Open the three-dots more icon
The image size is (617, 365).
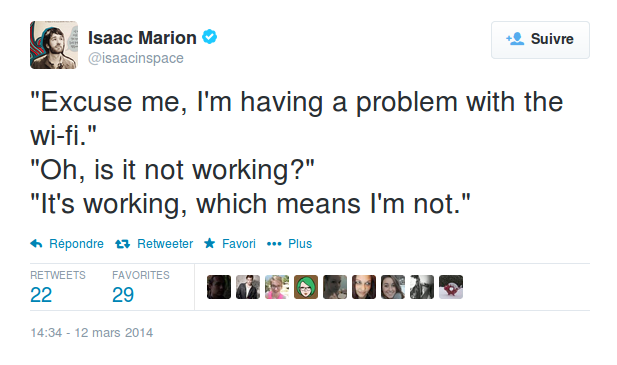tap(274, 244)
